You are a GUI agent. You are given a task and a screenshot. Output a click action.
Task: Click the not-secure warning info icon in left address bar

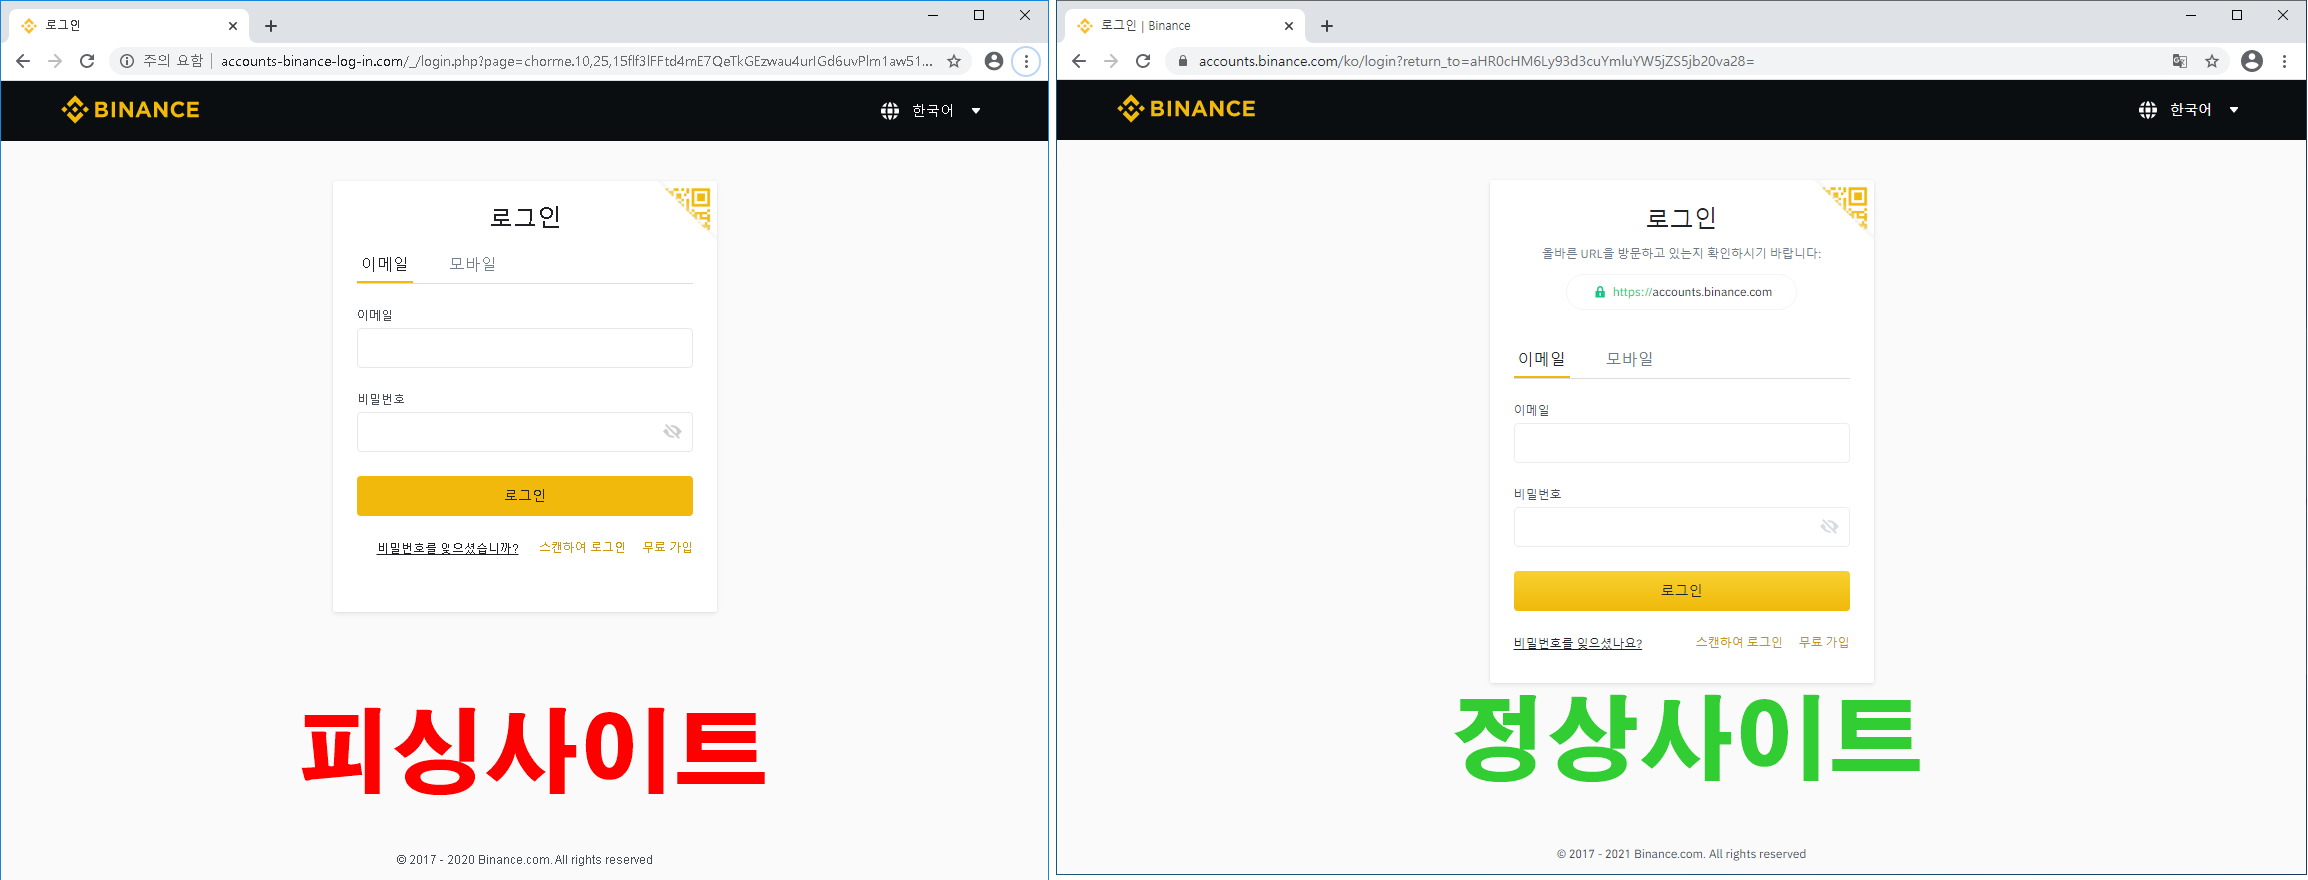pos(127,61)
